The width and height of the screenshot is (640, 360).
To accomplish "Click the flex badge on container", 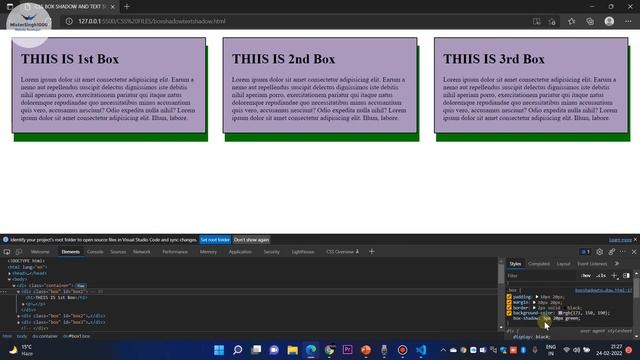I will pos(81,286).
